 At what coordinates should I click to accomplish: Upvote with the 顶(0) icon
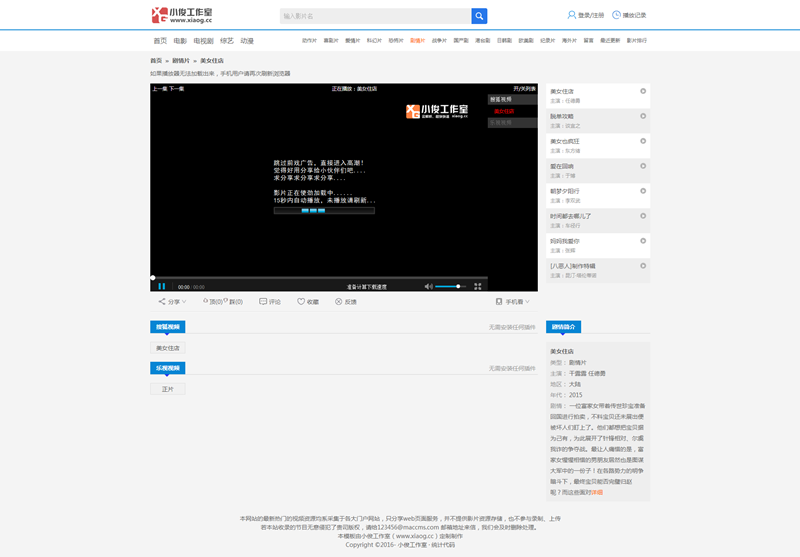coord(206,301)
